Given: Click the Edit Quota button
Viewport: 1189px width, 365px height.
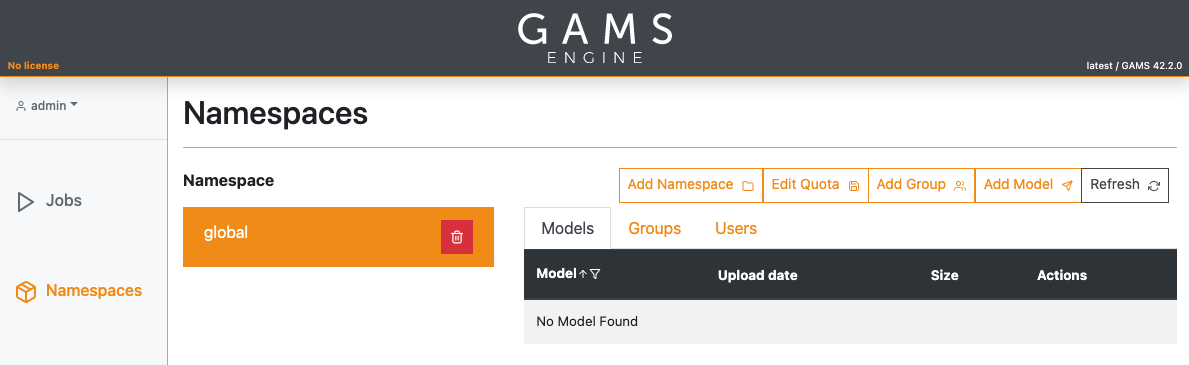Looking at the screenshot, I should click(x=815, y=185).
